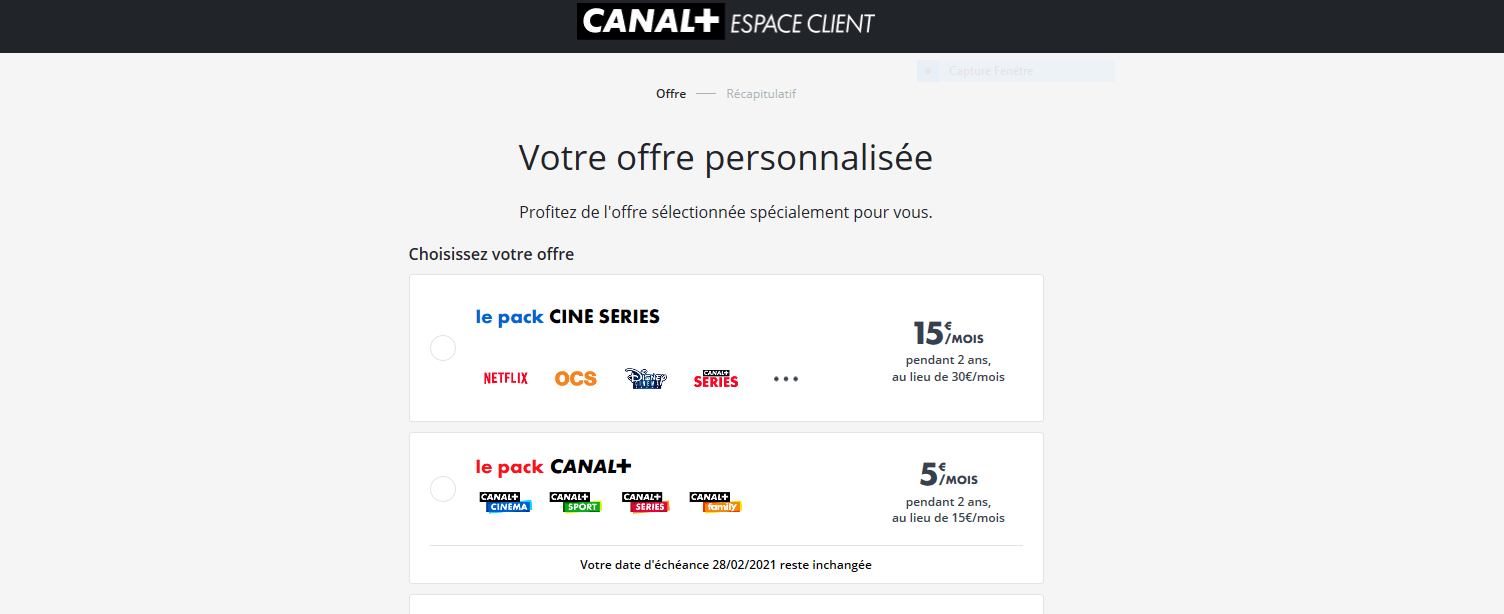Click the le pack CANAL+ title
1504x614 pixels.
pyautogui.click(x=554, y=467)
